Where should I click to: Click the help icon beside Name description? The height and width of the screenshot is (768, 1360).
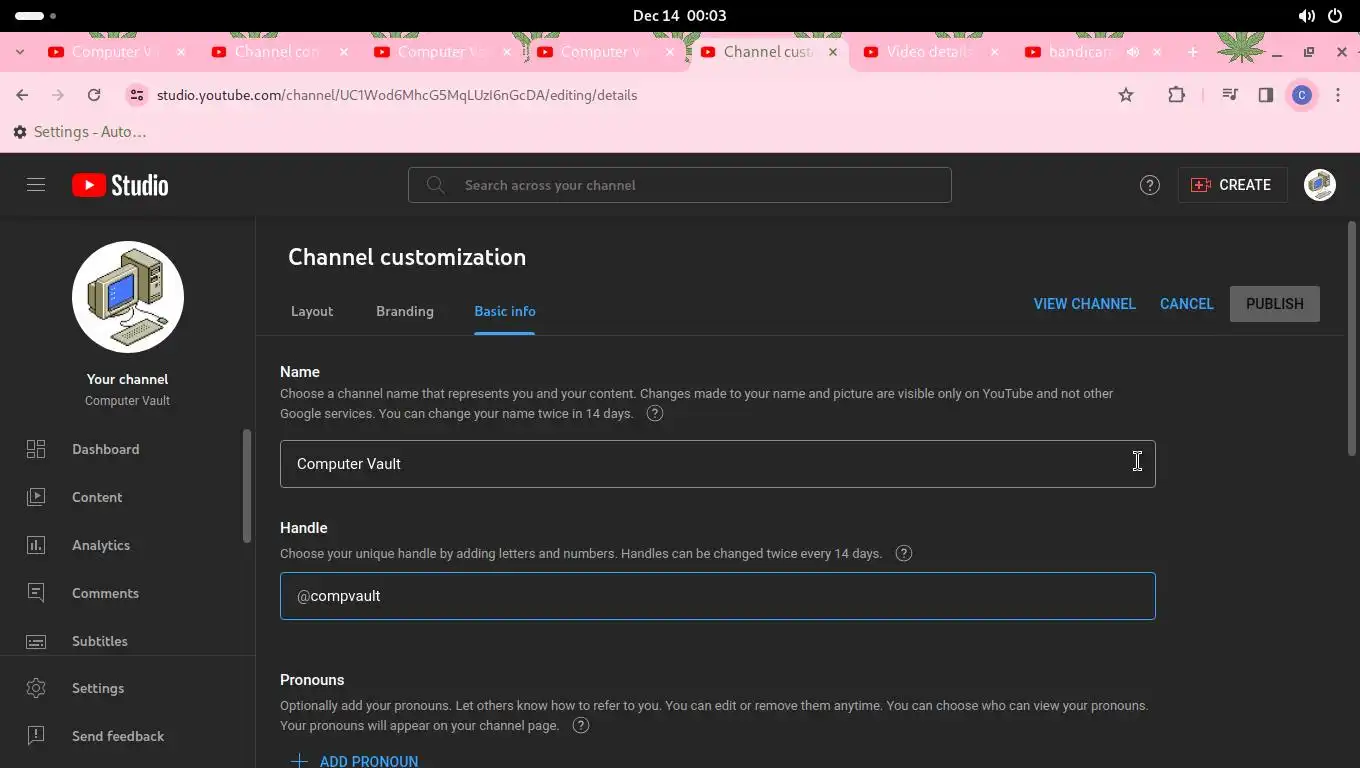pos(655,413)
